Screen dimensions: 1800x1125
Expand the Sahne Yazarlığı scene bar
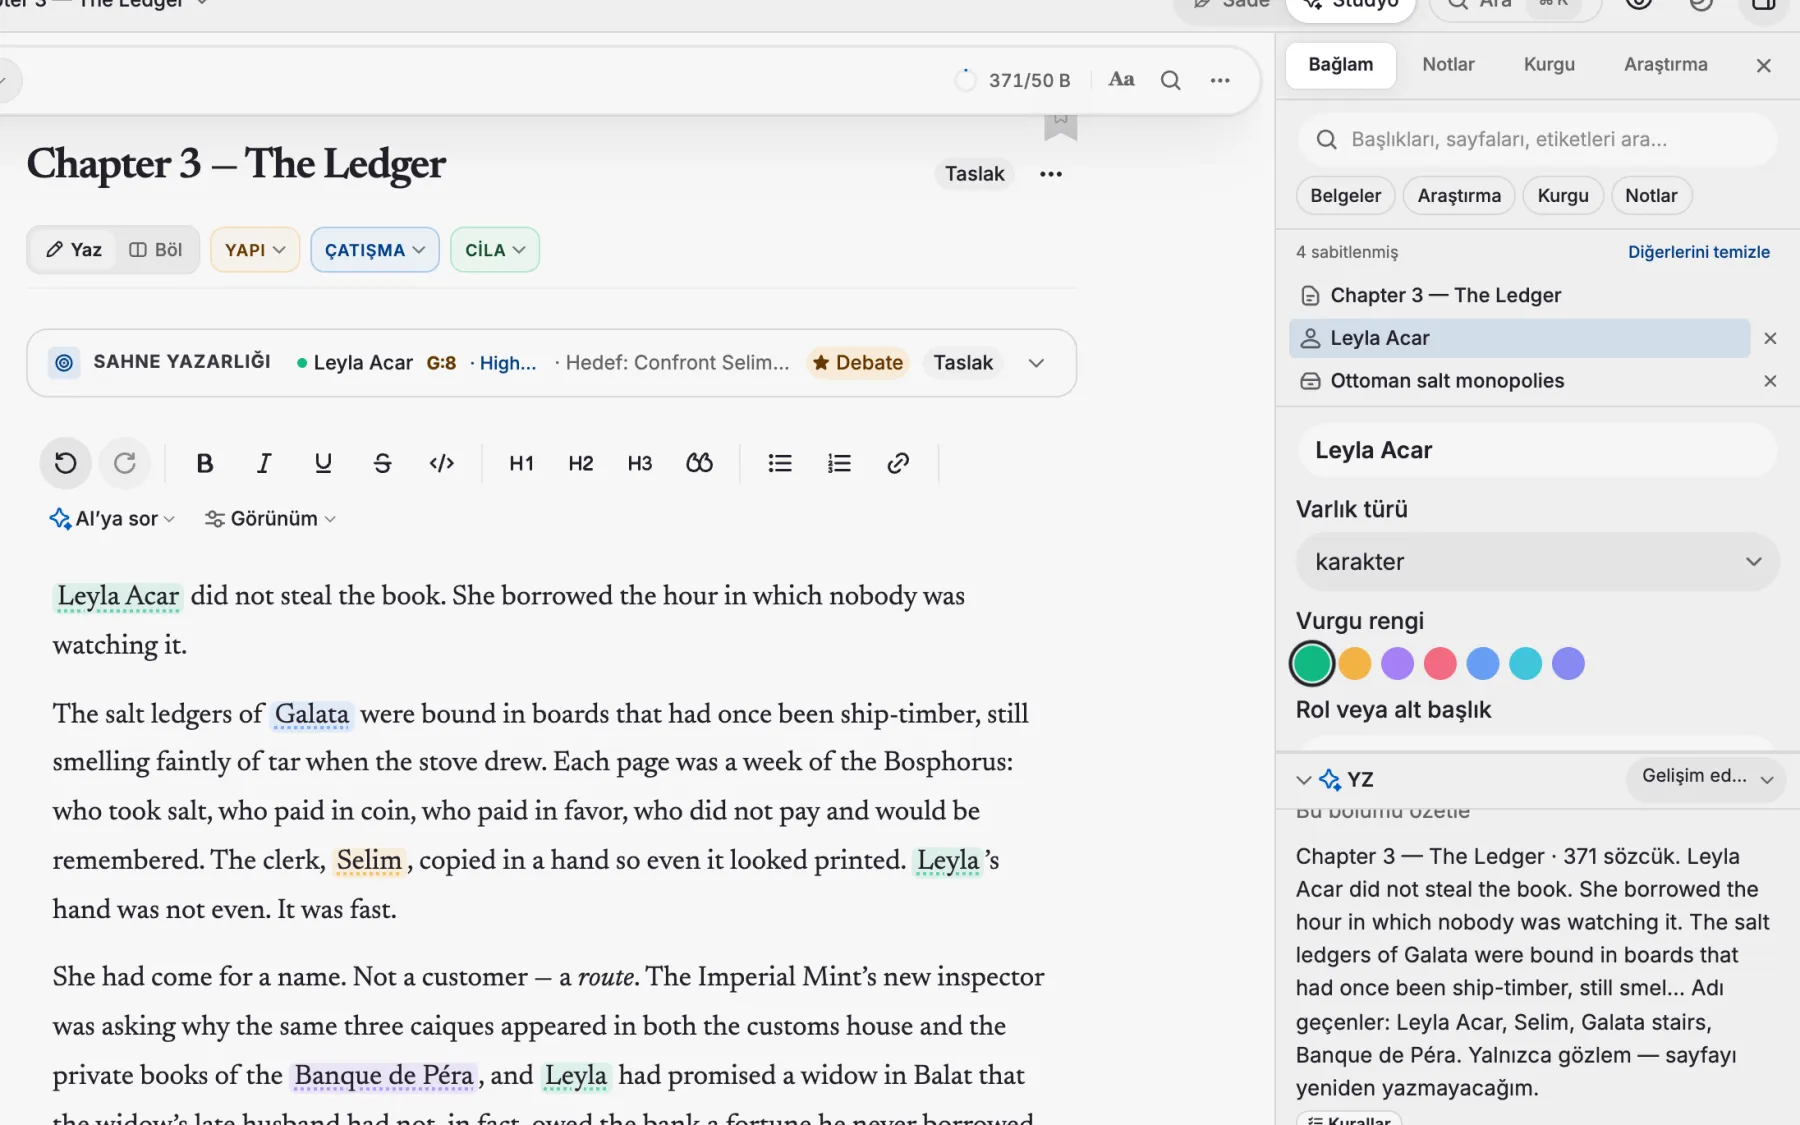pos(1036,363)
